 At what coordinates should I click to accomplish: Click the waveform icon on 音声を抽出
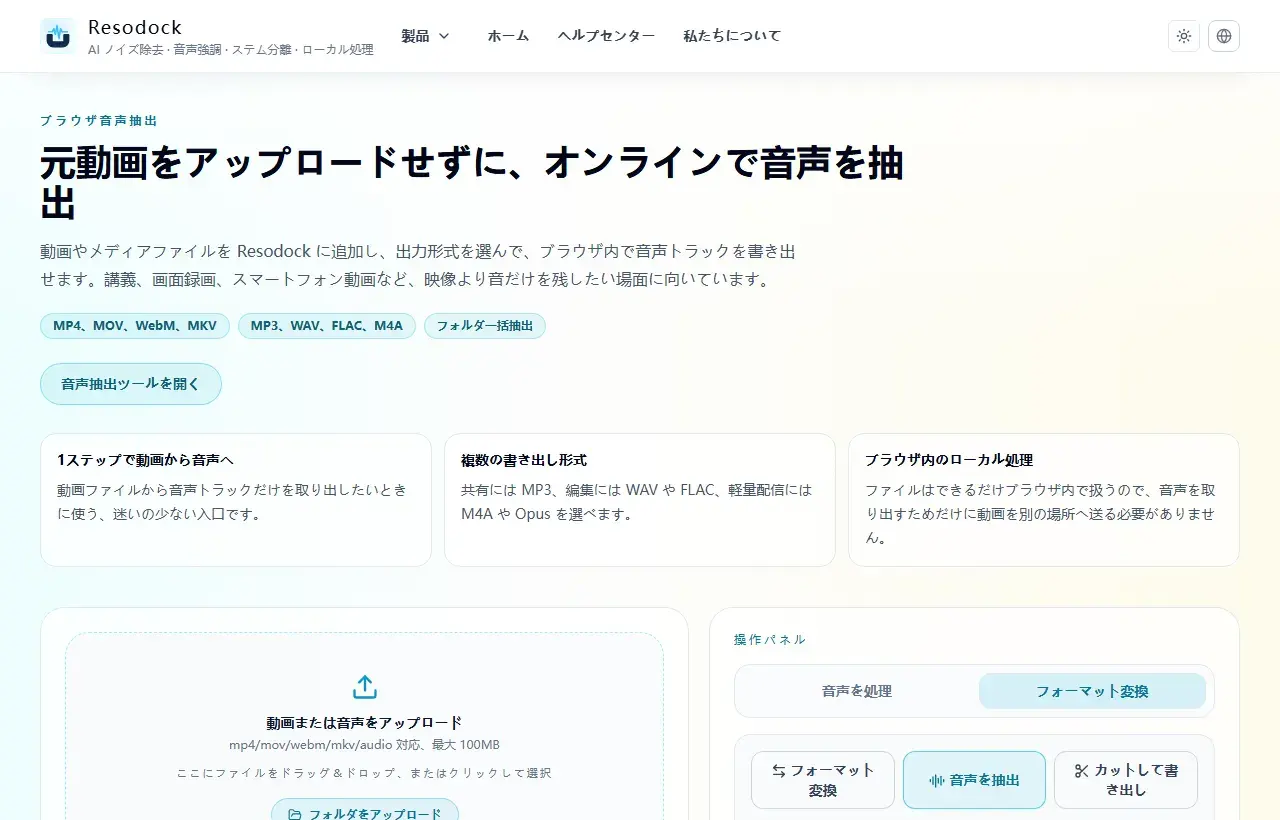tap(937, 780)
